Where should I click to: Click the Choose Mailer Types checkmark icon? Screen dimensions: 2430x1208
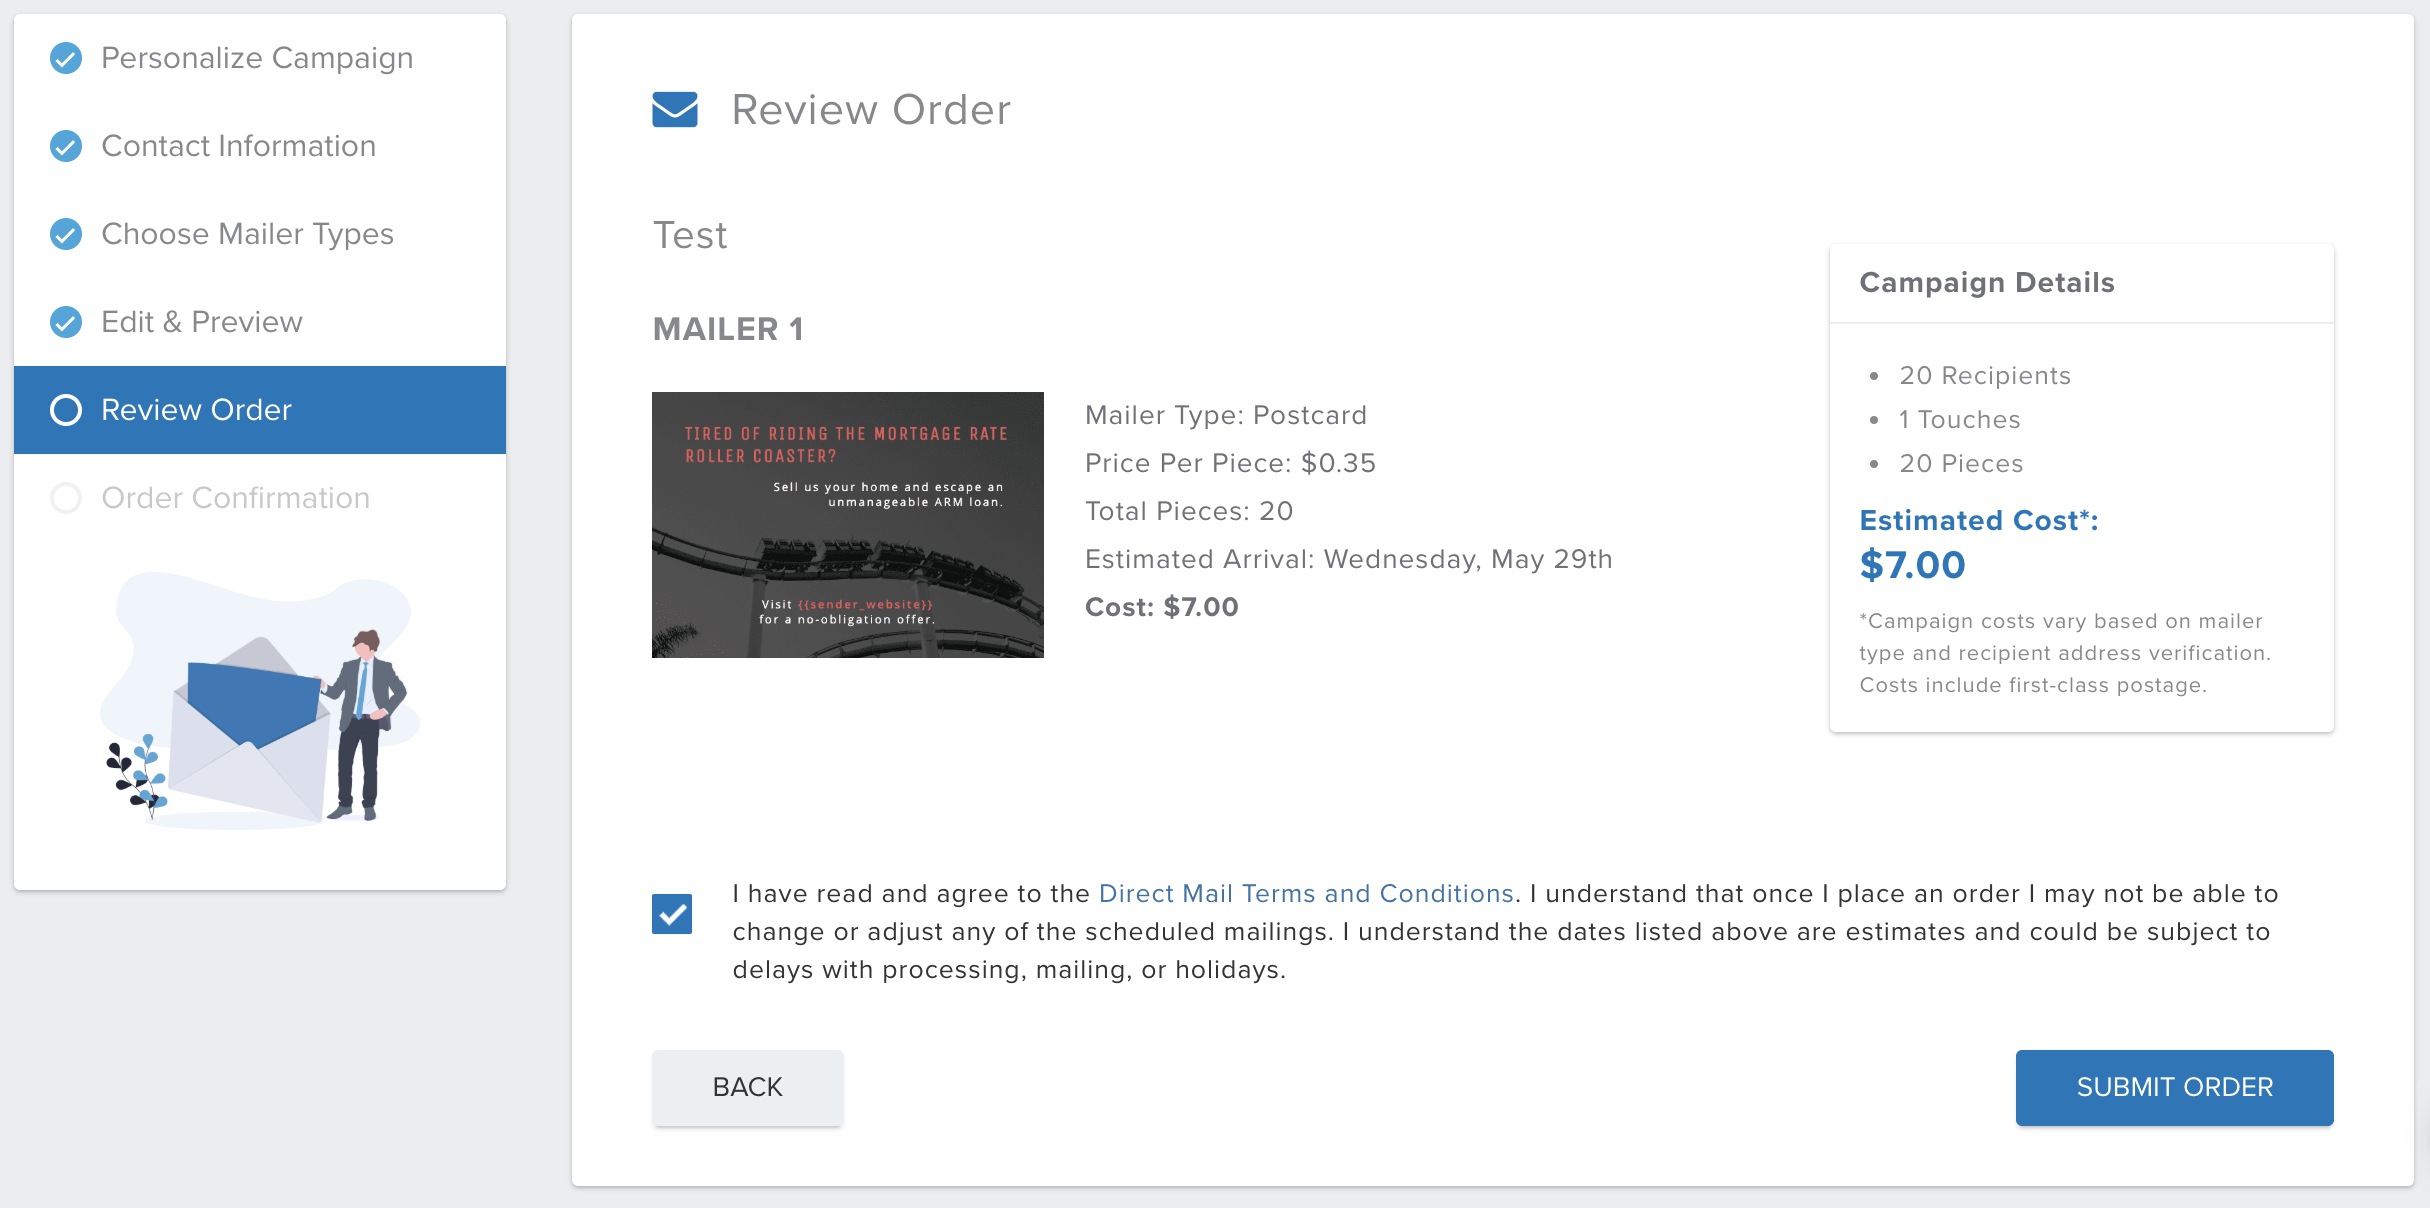(x=66, y=234)
